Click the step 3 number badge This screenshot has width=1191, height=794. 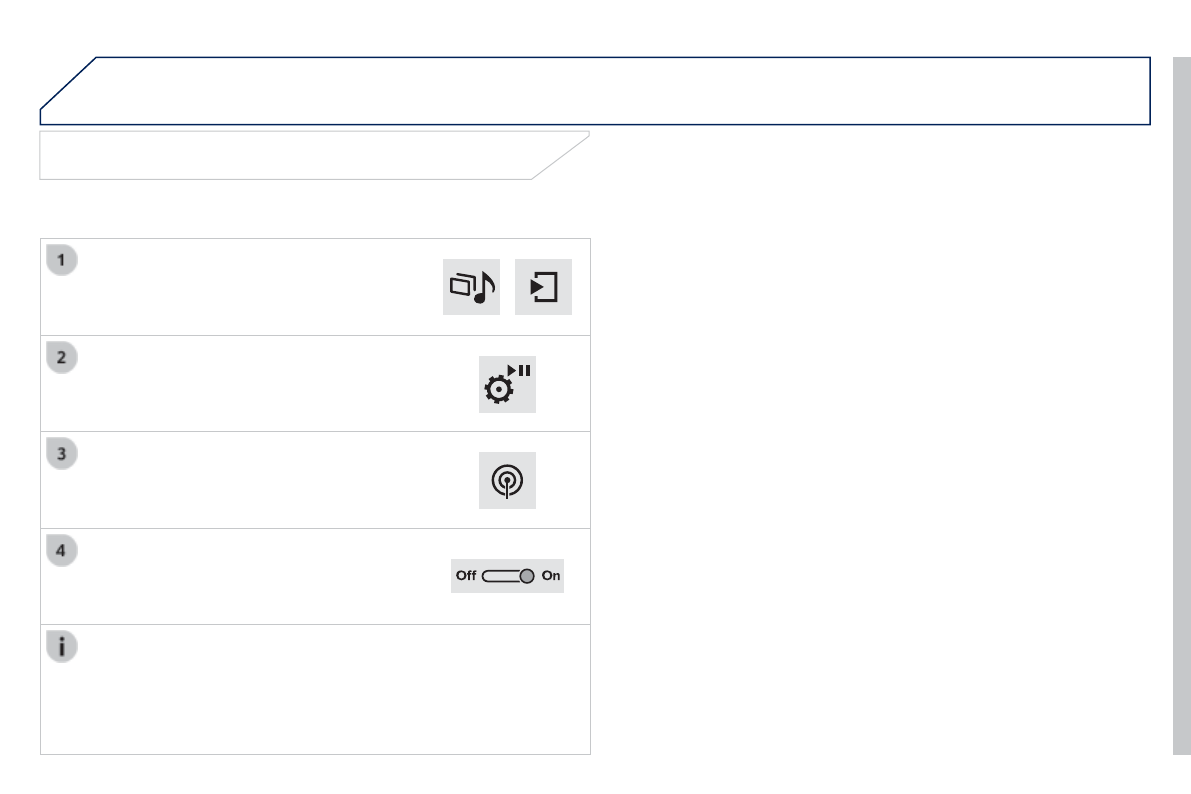[x=62, y=454]
